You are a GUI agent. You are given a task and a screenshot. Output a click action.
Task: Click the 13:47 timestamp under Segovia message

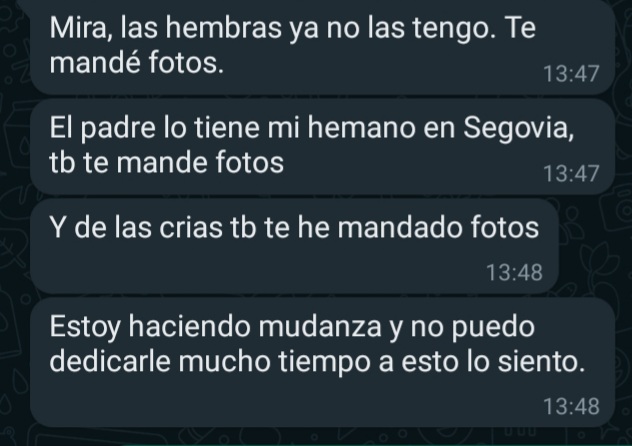(x=571, y=174)
